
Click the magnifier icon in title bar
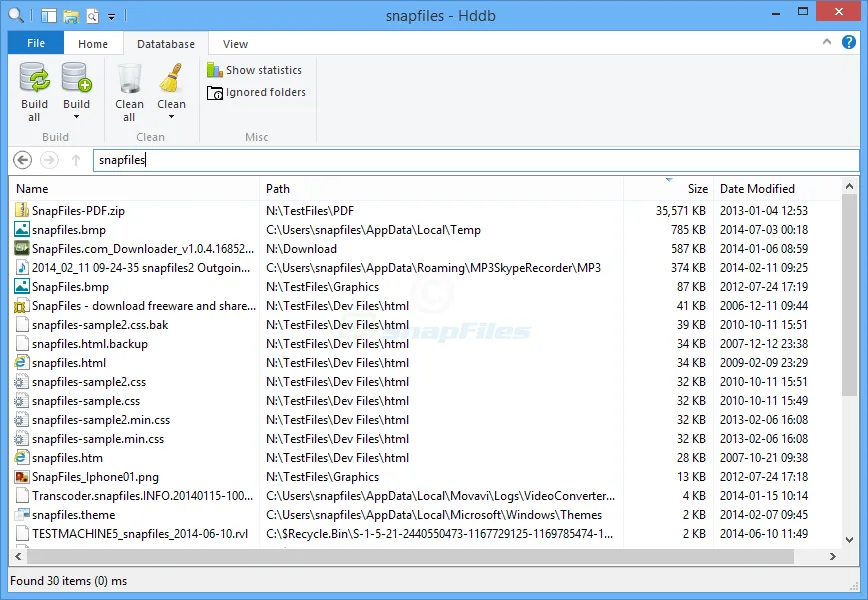(16, 15)
